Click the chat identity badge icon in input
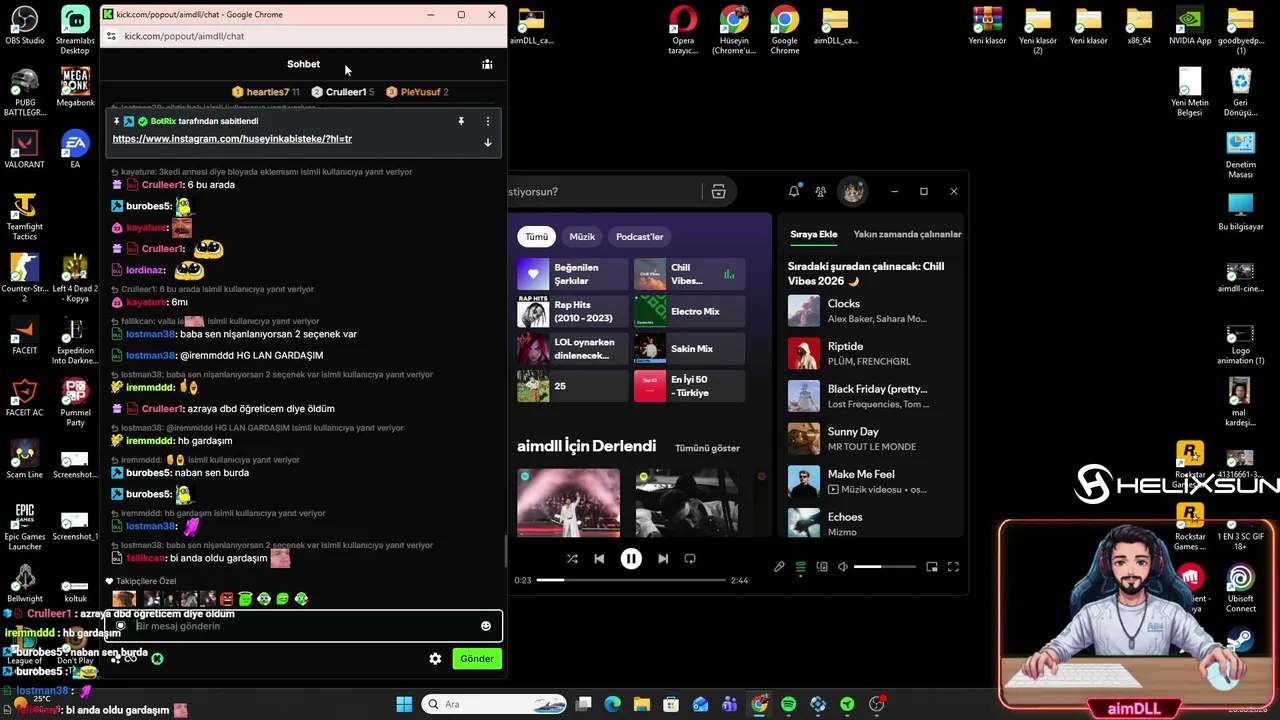The width and height of the screenshot is (1280, 720). point(121,626)
